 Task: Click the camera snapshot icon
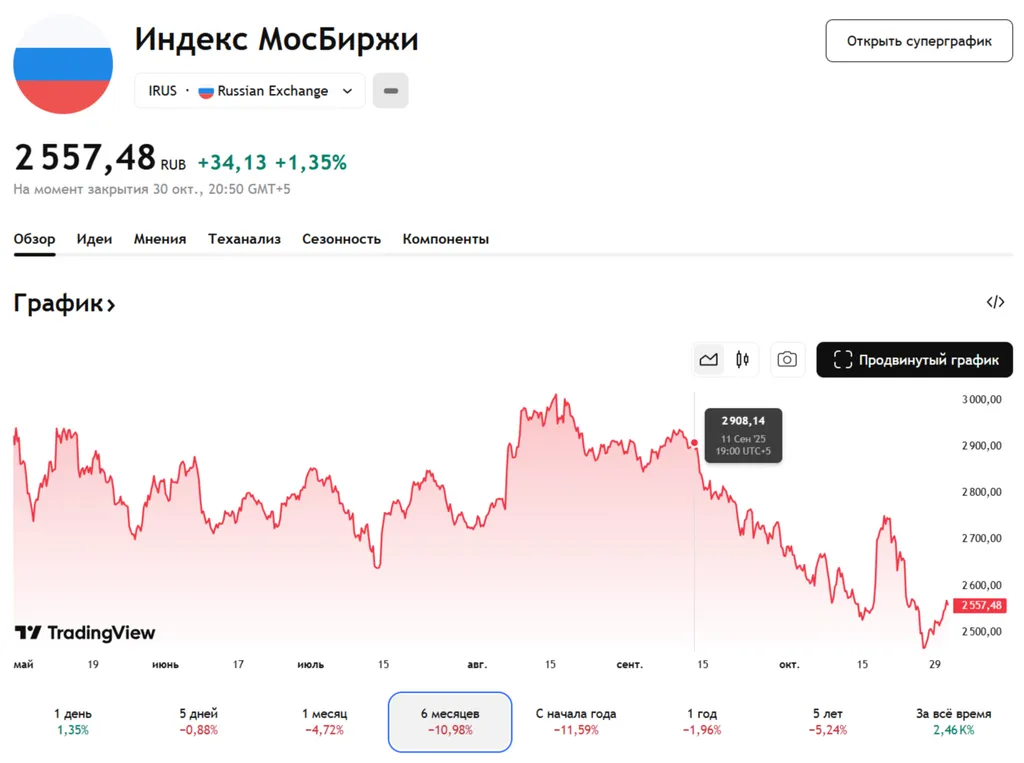(x=787, y=360)
